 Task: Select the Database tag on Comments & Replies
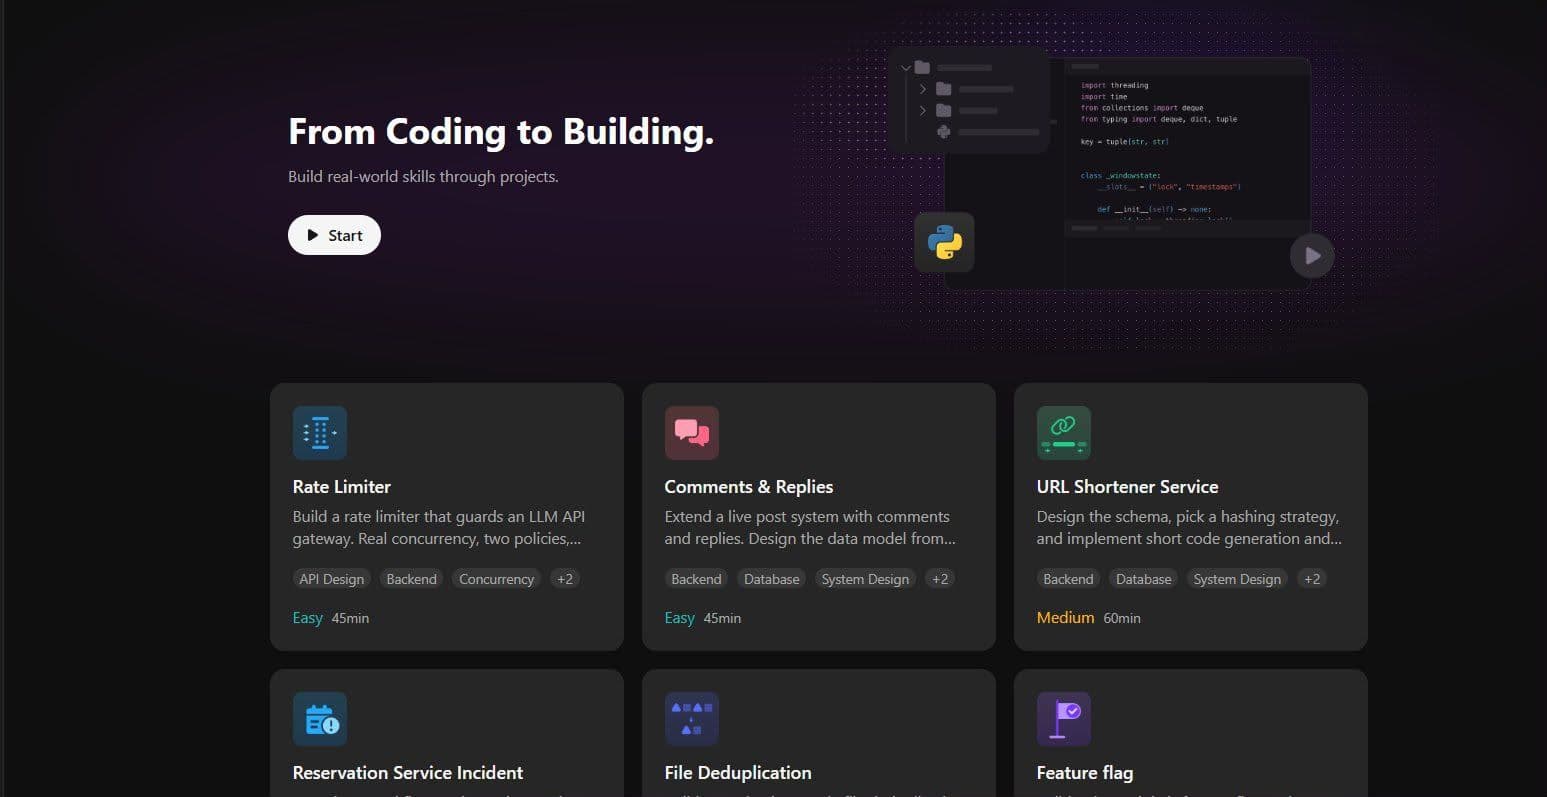point(772,579)
